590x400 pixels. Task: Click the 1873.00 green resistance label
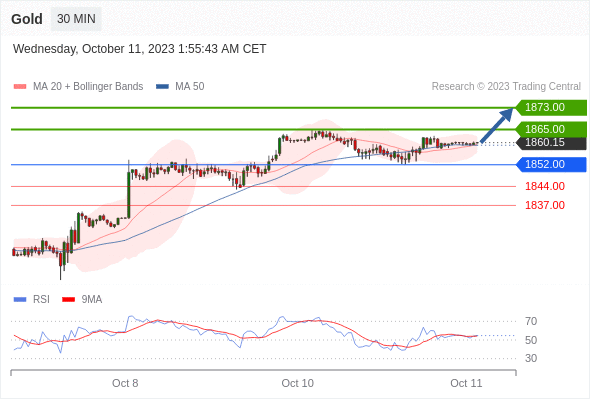click(551, 108)
